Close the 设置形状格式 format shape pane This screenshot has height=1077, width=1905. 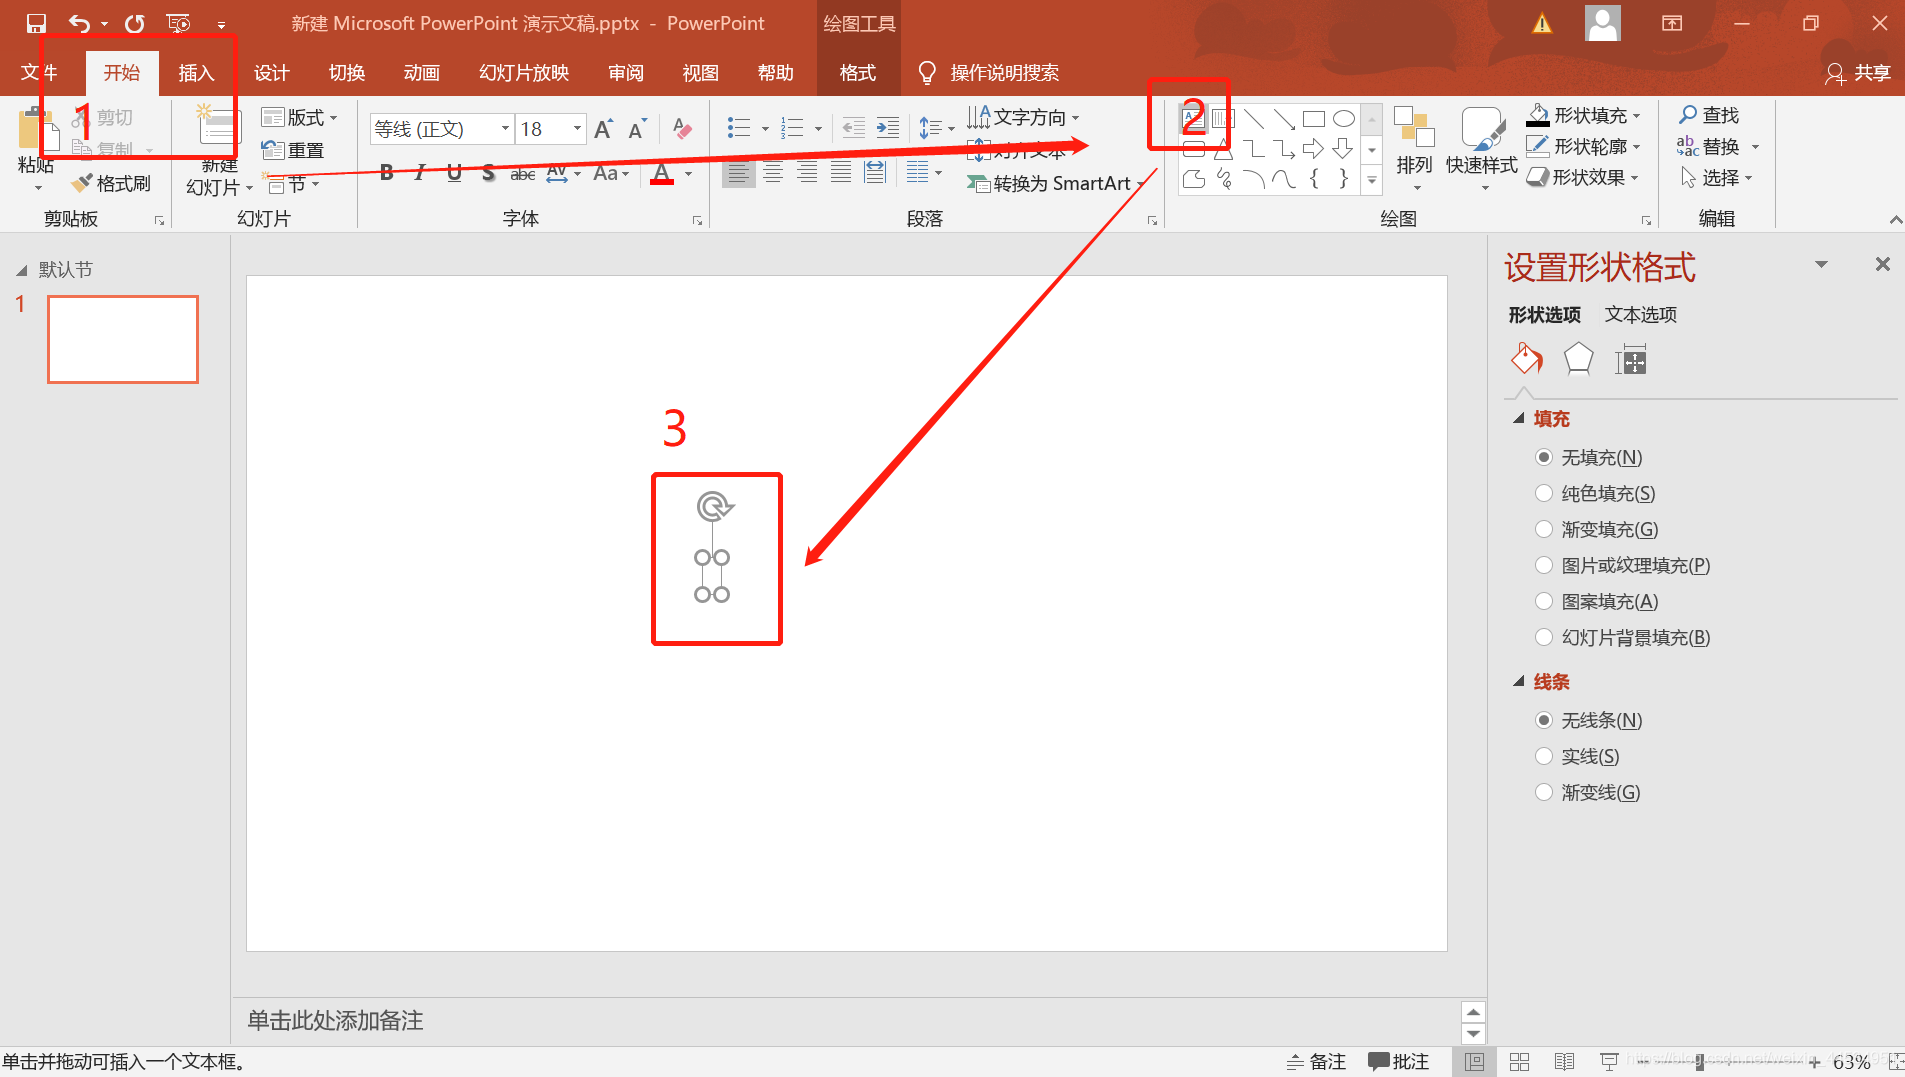pos(1882,264)
